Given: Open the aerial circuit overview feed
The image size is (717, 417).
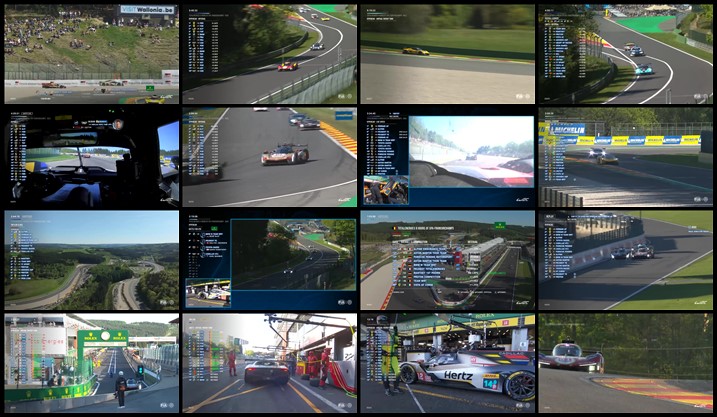Looking at the screenshot, I should (91, 260).
